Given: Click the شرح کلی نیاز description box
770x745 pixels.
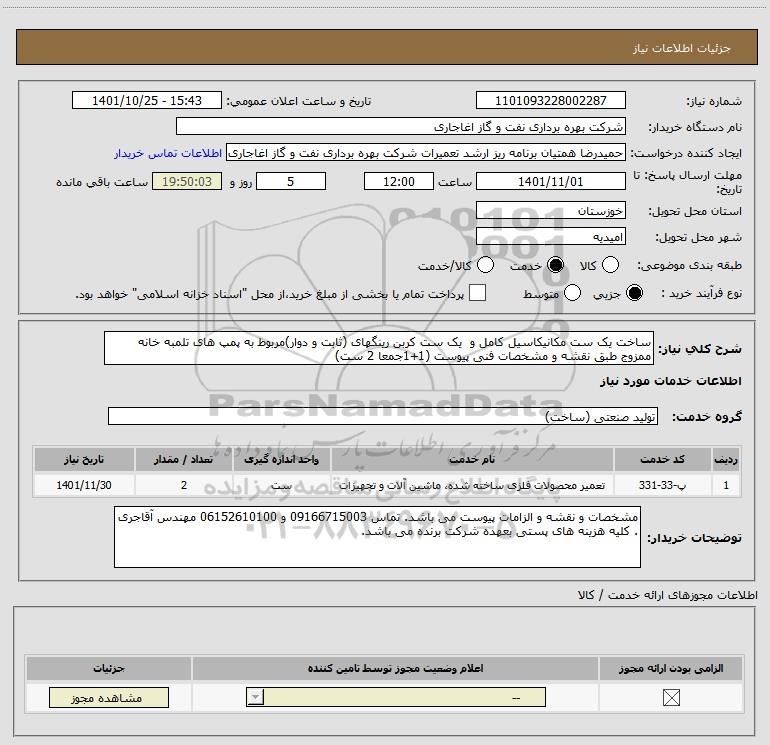Looking at the screenshot, I should click(x=379, y=348).
